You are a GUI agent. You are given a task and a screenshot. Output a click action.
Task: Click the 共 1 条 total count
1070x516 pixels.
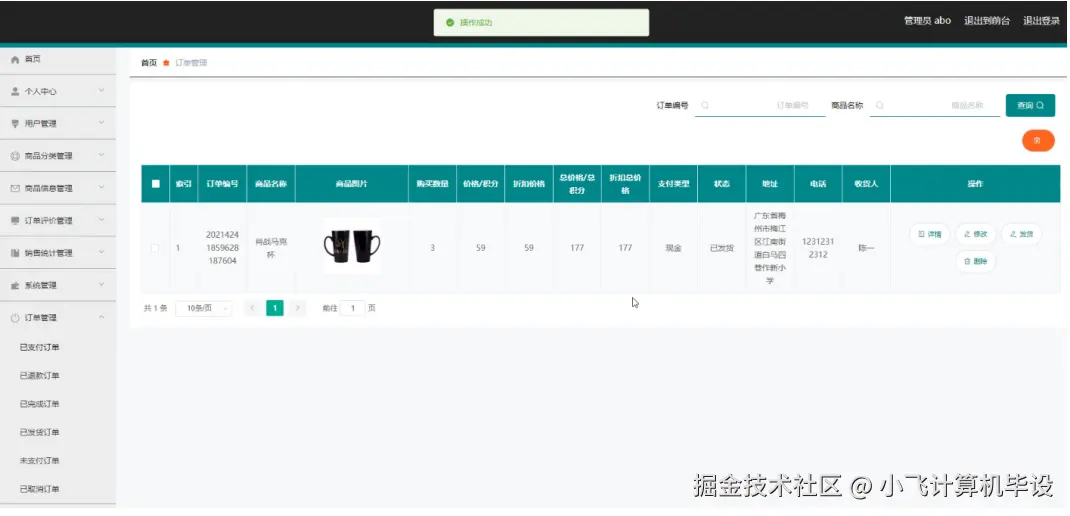coord(155,309)
